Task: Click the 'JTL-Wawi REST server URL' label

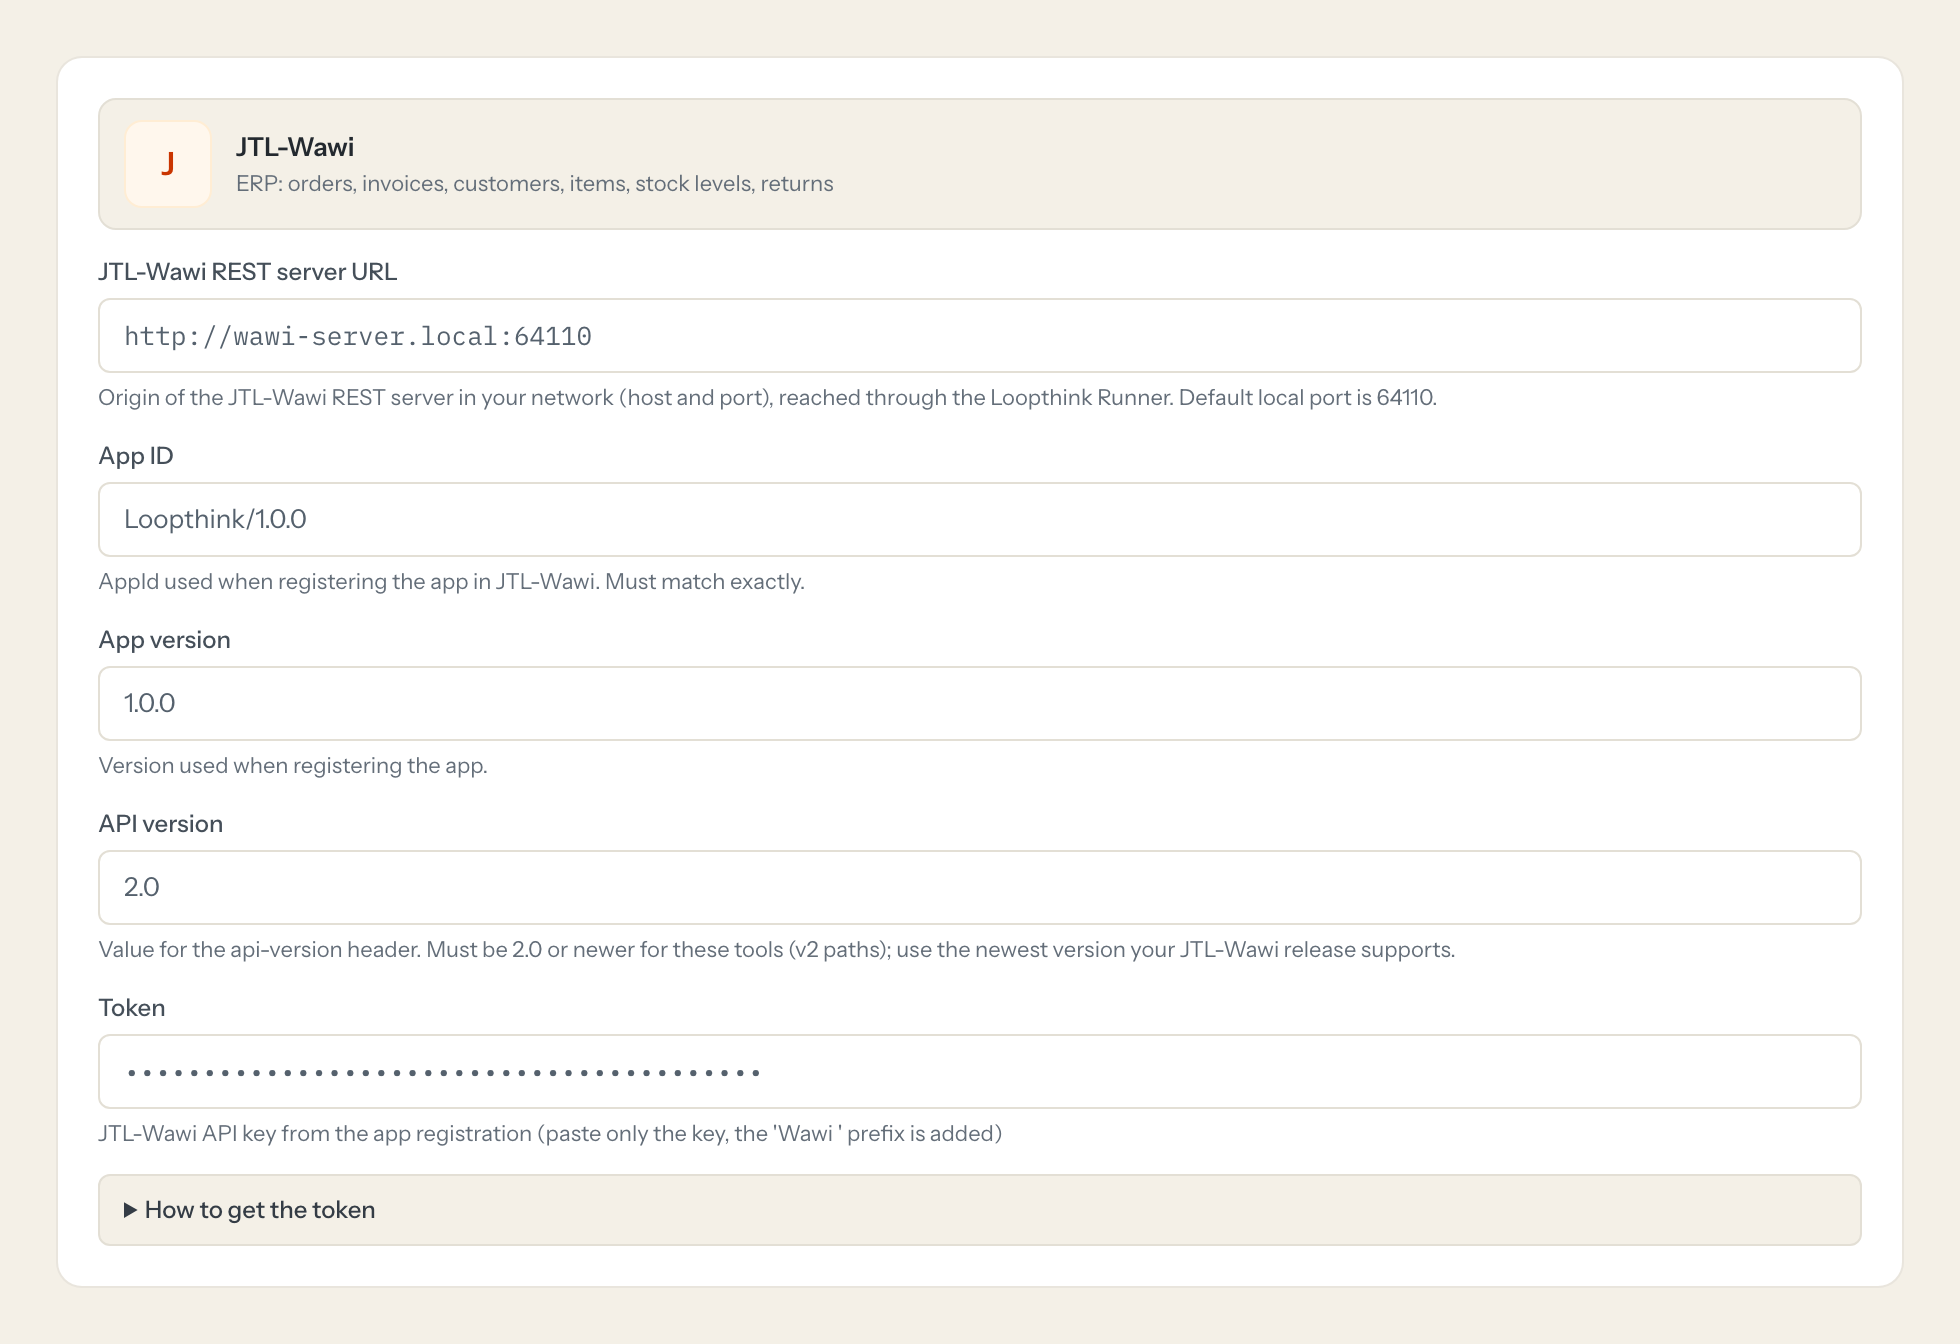Action: 248,272
